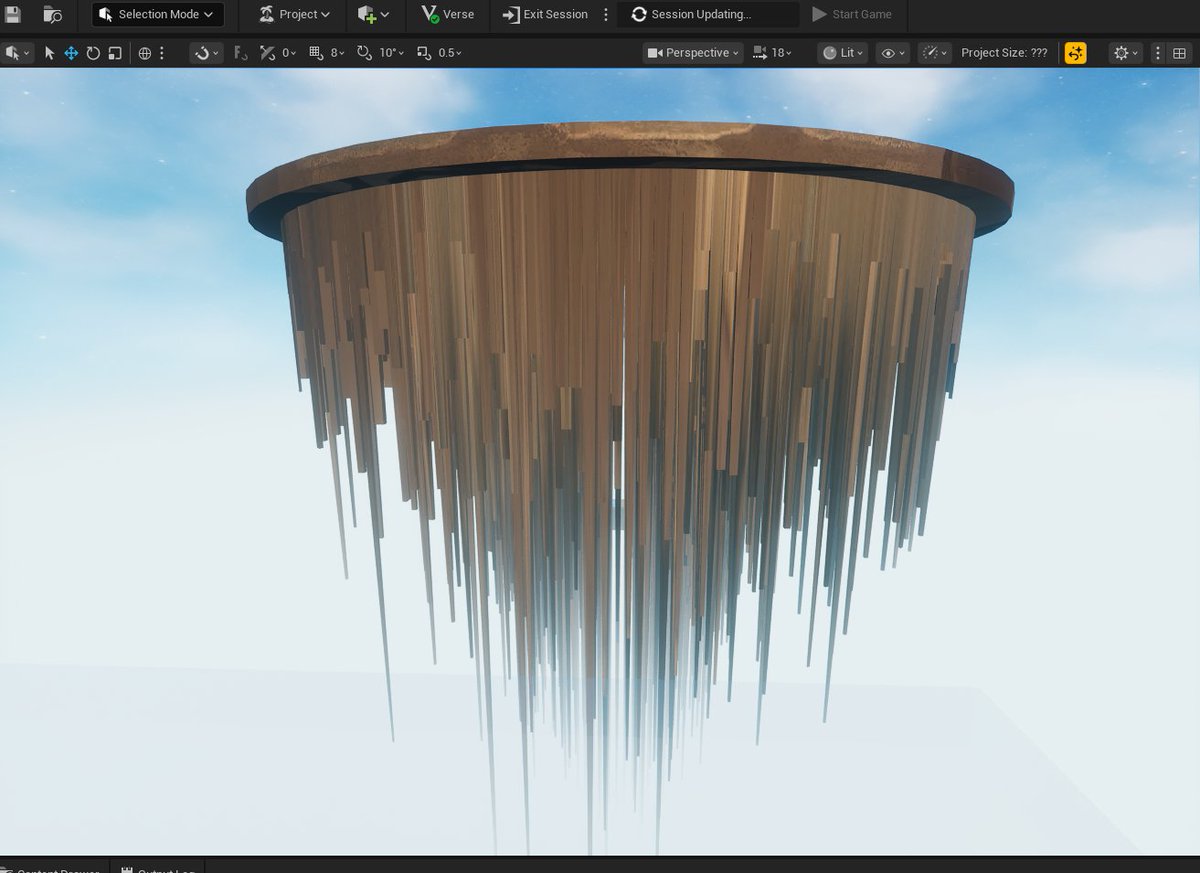Open the Save icon in top toolbar
This screenshot has width=1200, height=873.
pos(12,14)
